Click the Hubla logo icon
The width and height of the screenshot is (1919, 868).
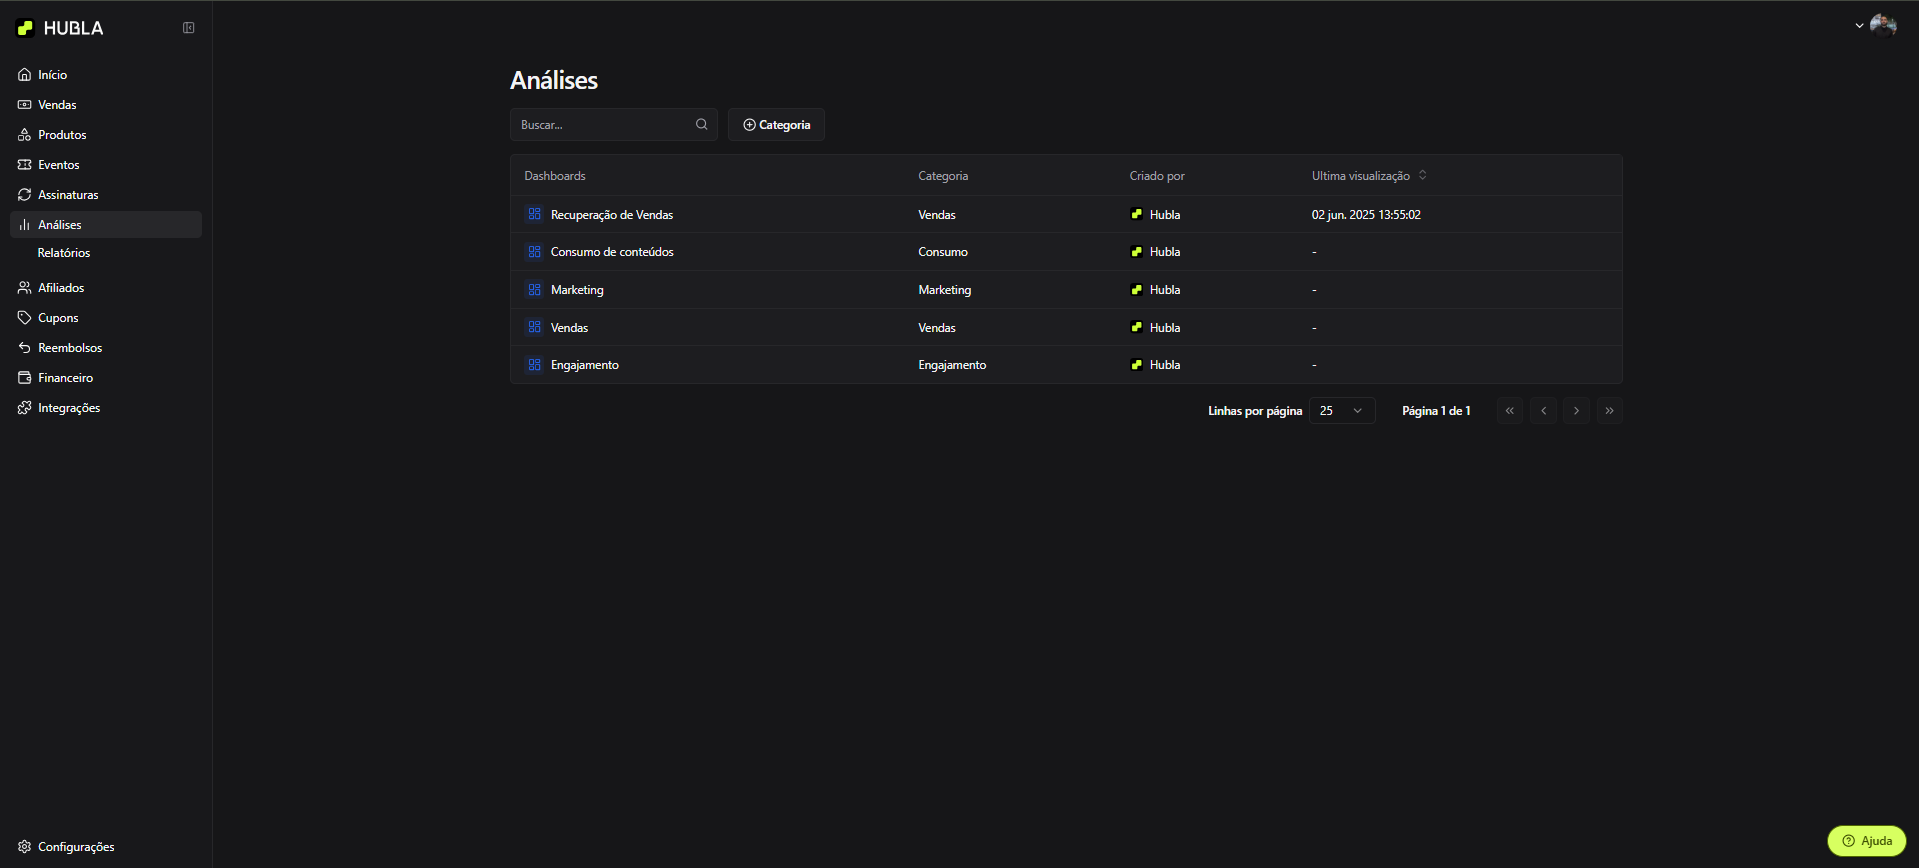pyautogui.click(x=26, y=28)
